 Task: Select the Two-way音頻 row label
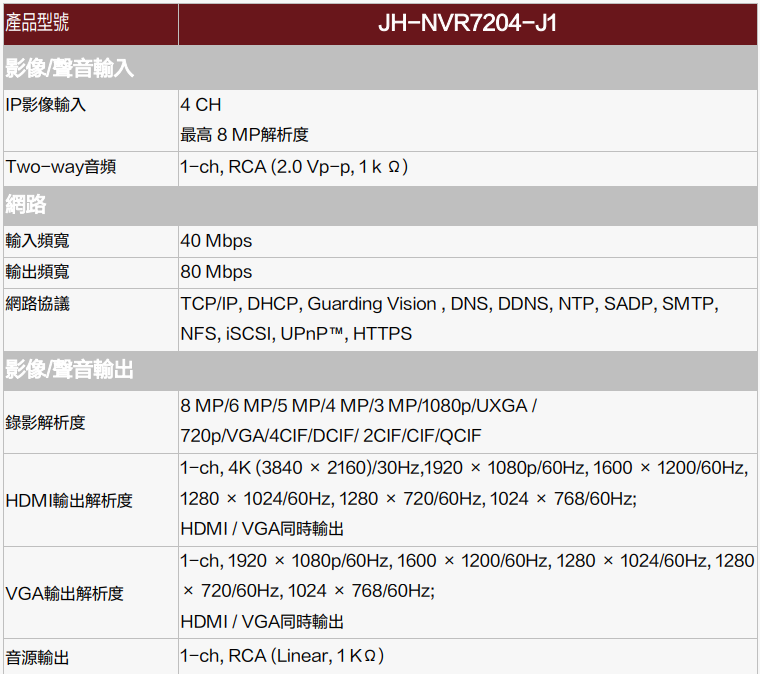61,167
